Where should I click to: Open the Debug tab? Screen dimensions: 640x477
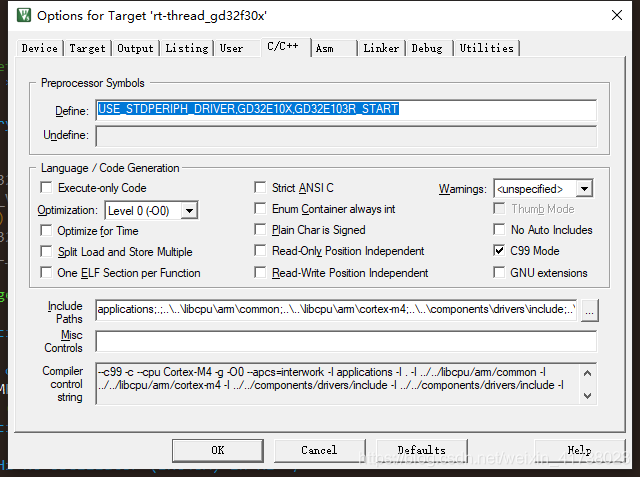(x=427, y=48)
